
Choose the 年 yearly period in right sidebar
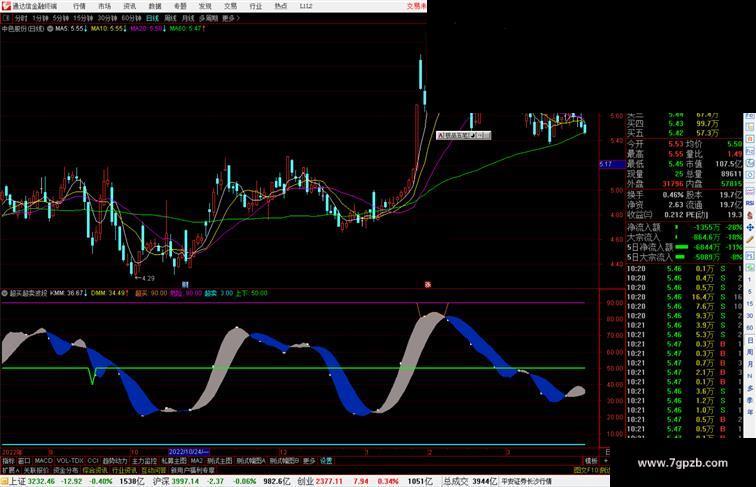pyautogui.click(x=750, y=412)
